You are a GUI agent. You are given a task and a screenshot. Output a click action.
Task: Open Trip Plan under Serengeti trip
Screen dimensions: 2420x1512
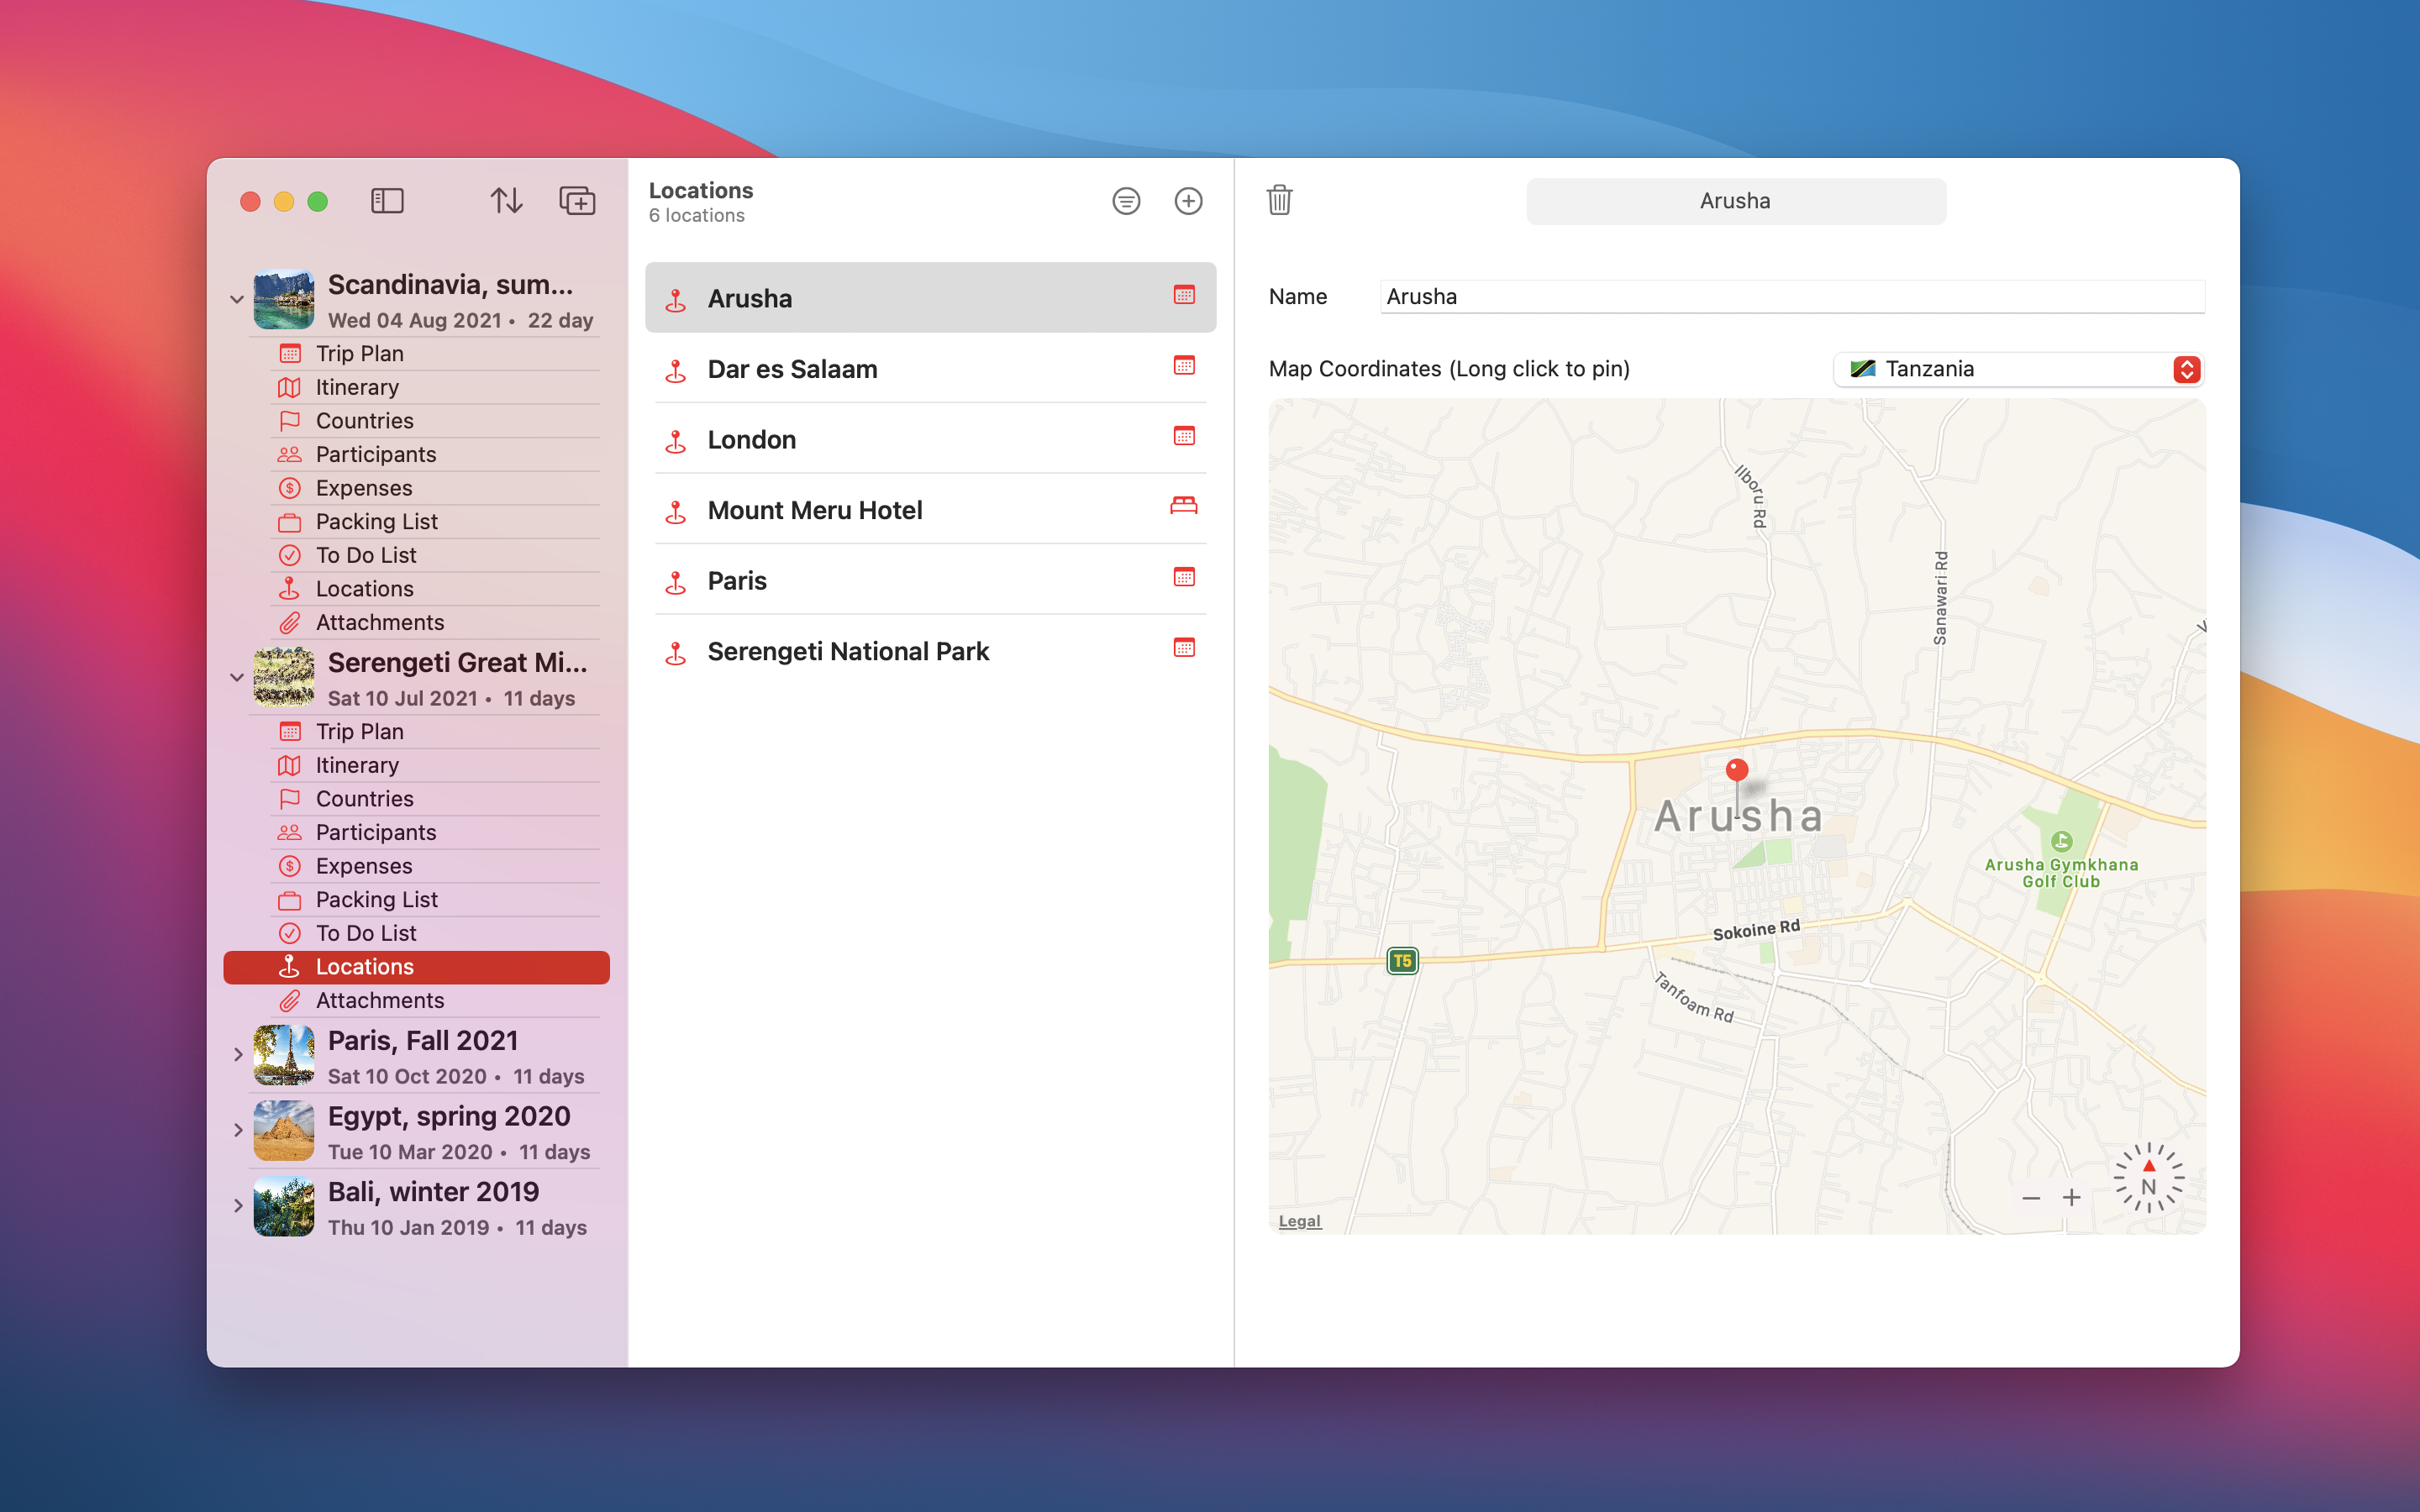coord(416,732)
